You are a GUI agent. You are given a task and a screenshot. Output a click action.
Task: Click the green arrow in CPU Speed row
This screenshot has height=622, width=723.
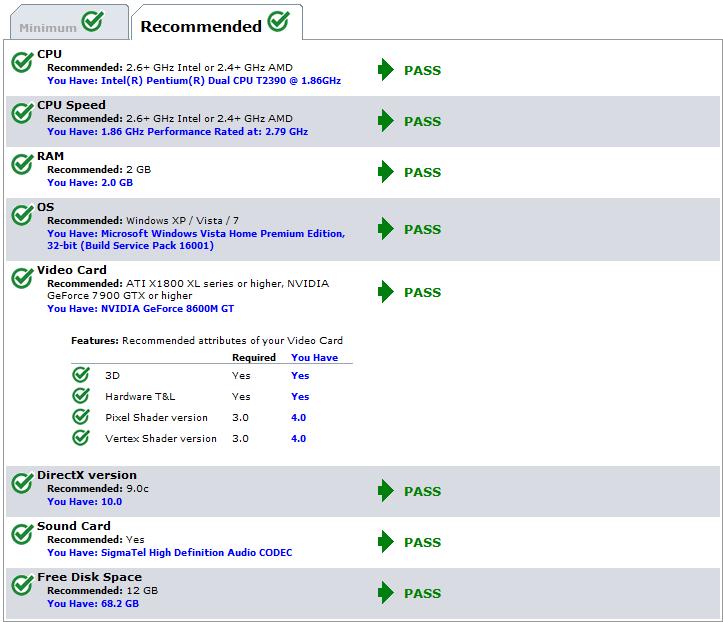(x=385, y=121)
